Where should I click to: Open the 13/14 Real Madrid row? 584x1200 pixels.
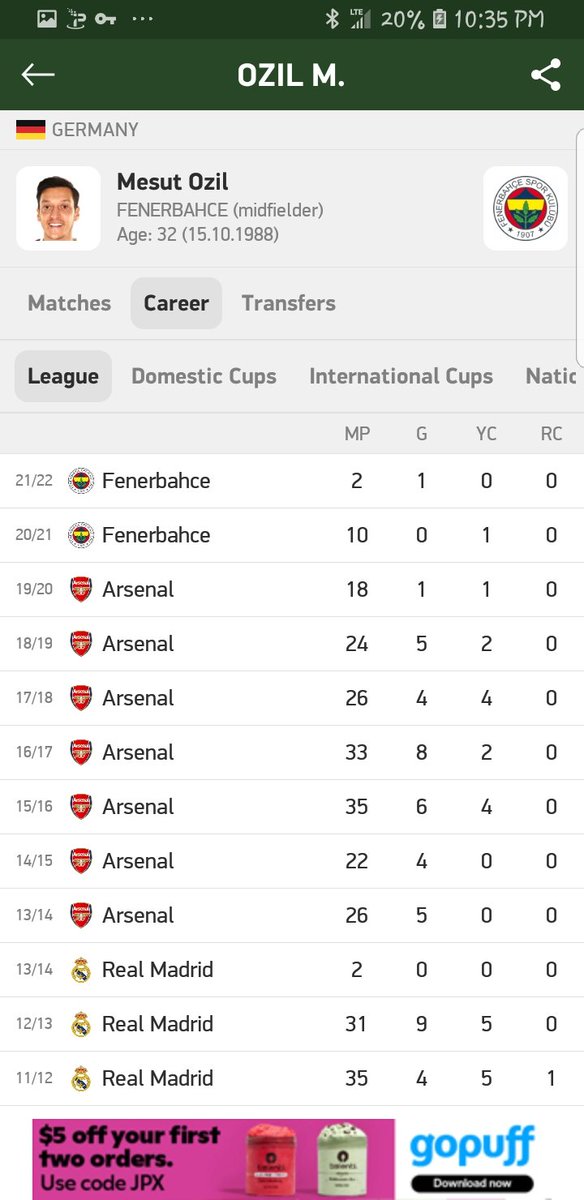click(x=292, y=970)
